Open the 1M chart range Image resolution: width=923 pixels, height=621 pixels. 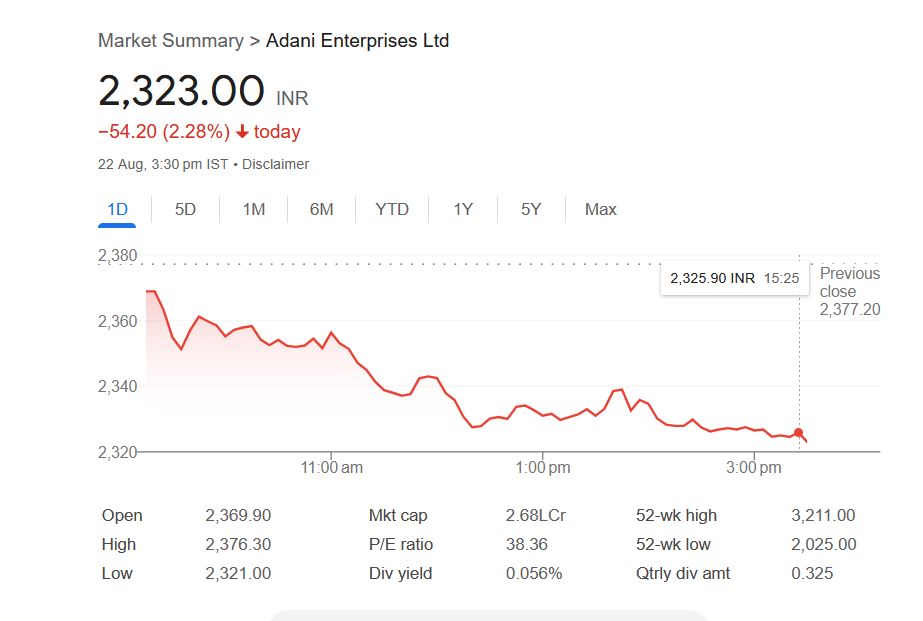pos(253,209)
